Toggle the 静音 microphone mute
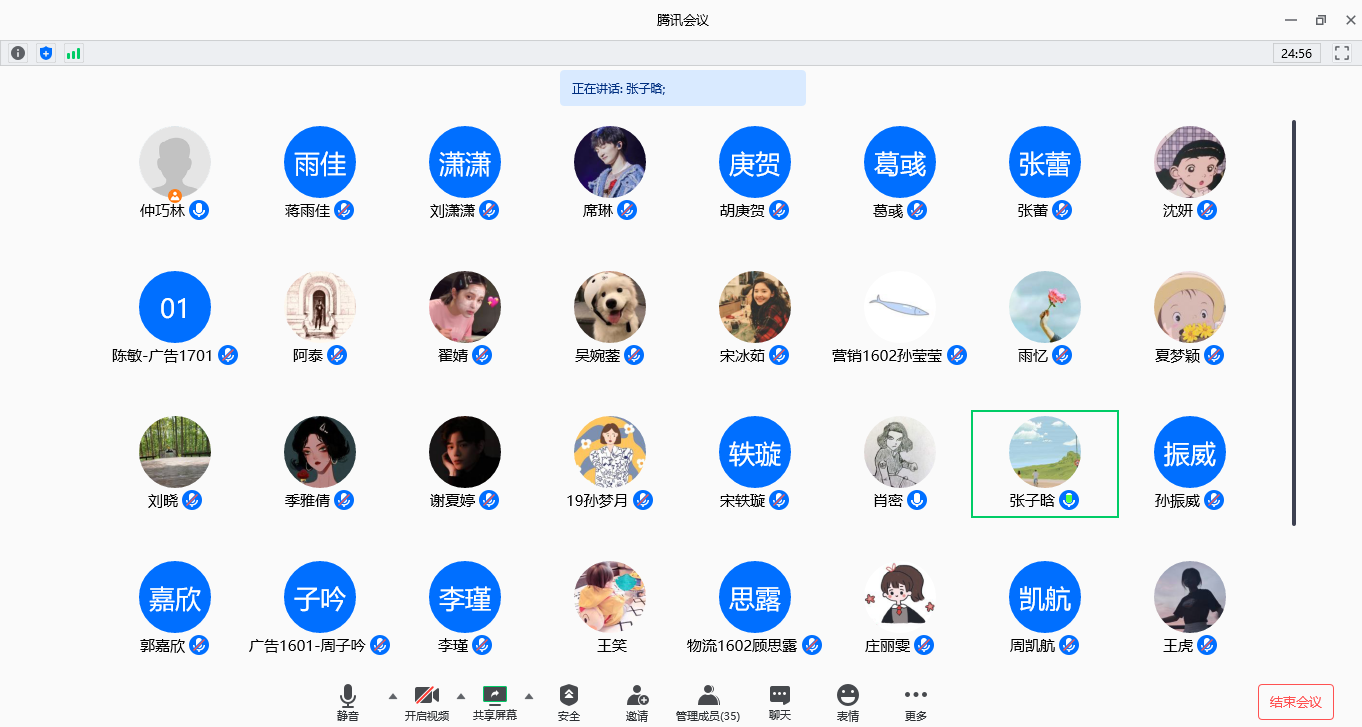1362x727 pixels. [x=348, y=702]
